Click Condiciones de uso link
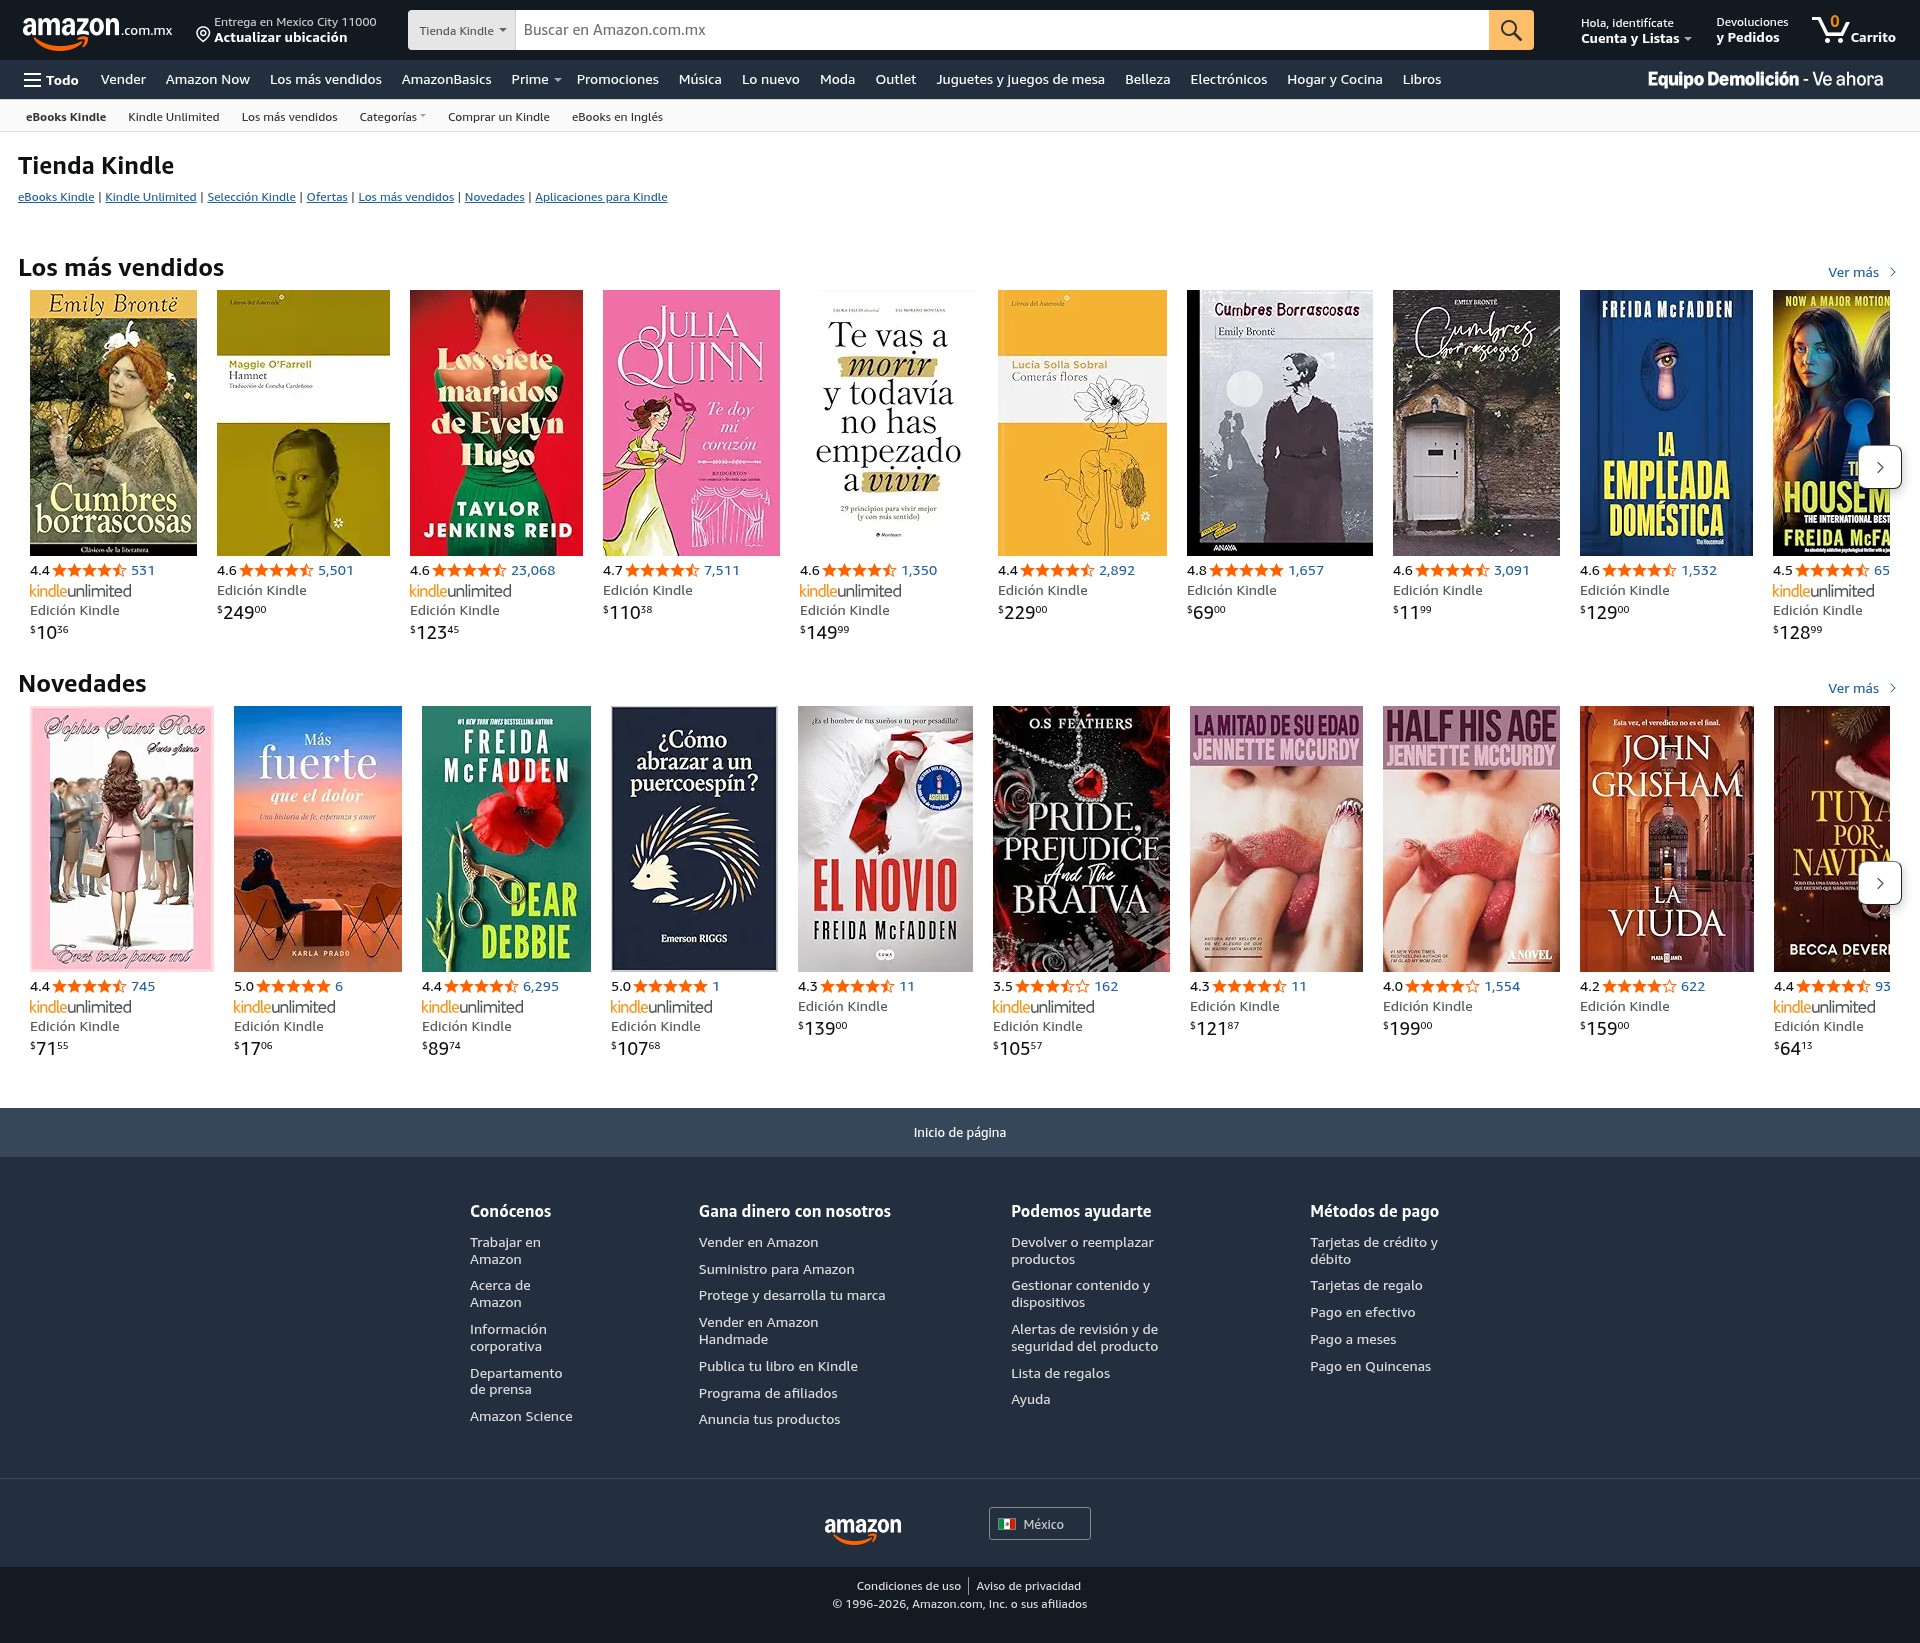The width and height of the screenshot is (1920, 1643). (908, 1586)
